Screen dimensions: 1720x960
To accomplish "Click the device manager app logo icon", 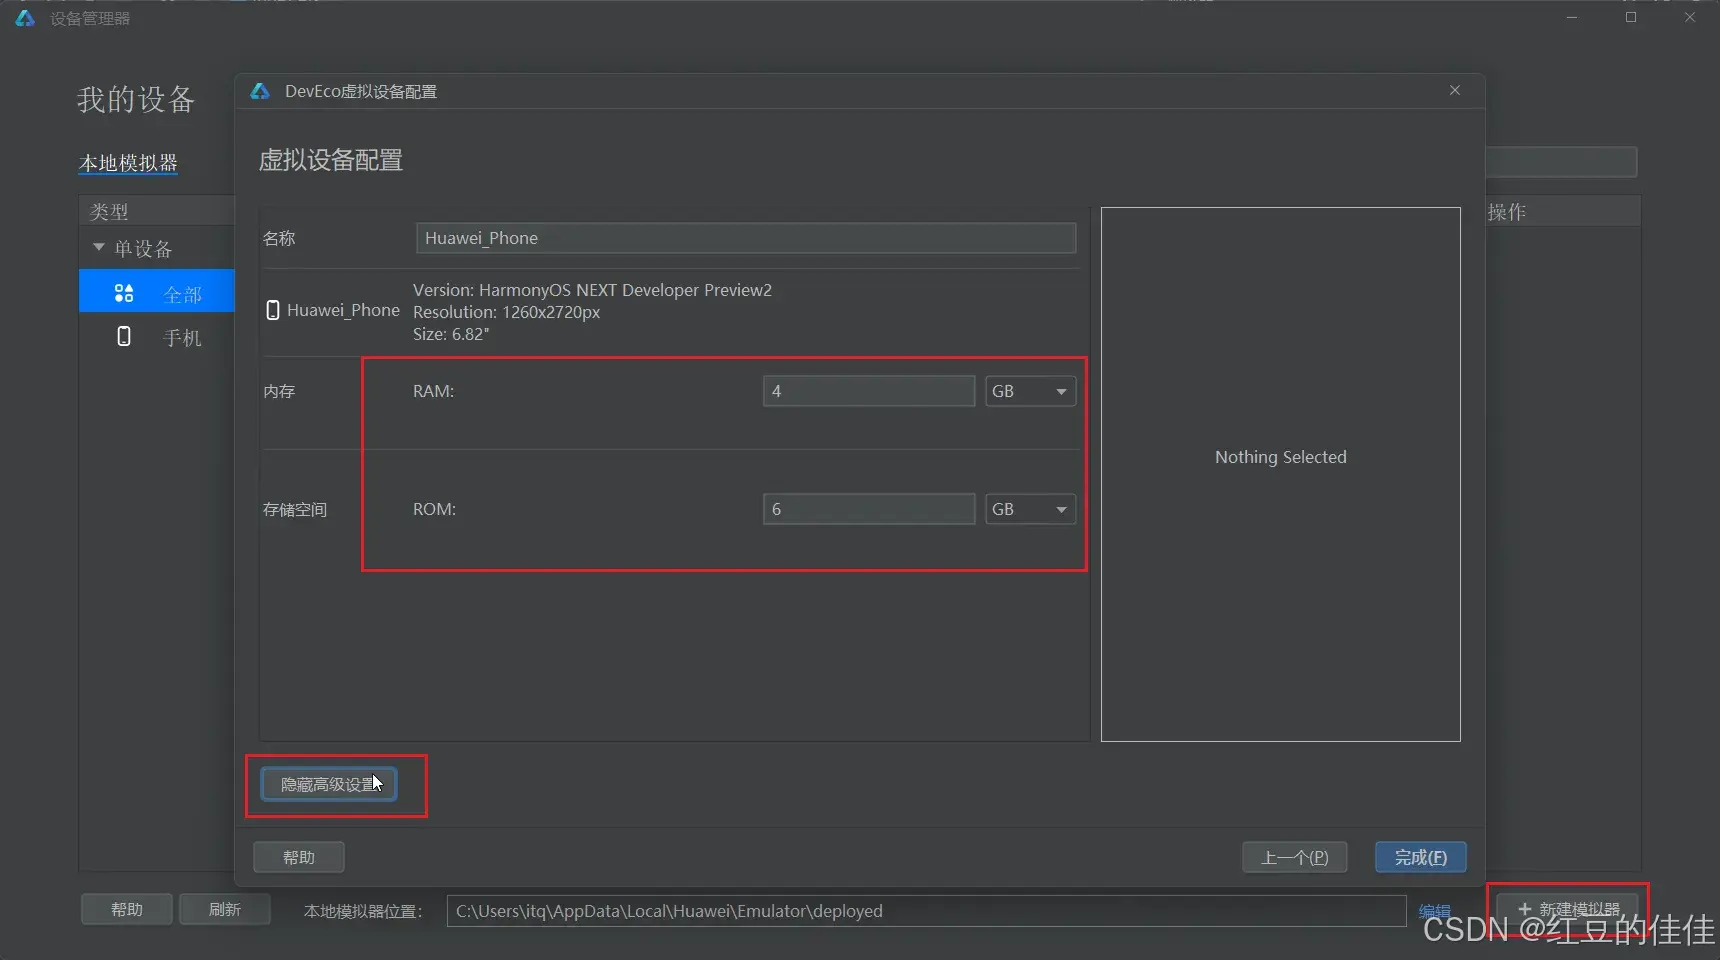I will coord(25,18).
